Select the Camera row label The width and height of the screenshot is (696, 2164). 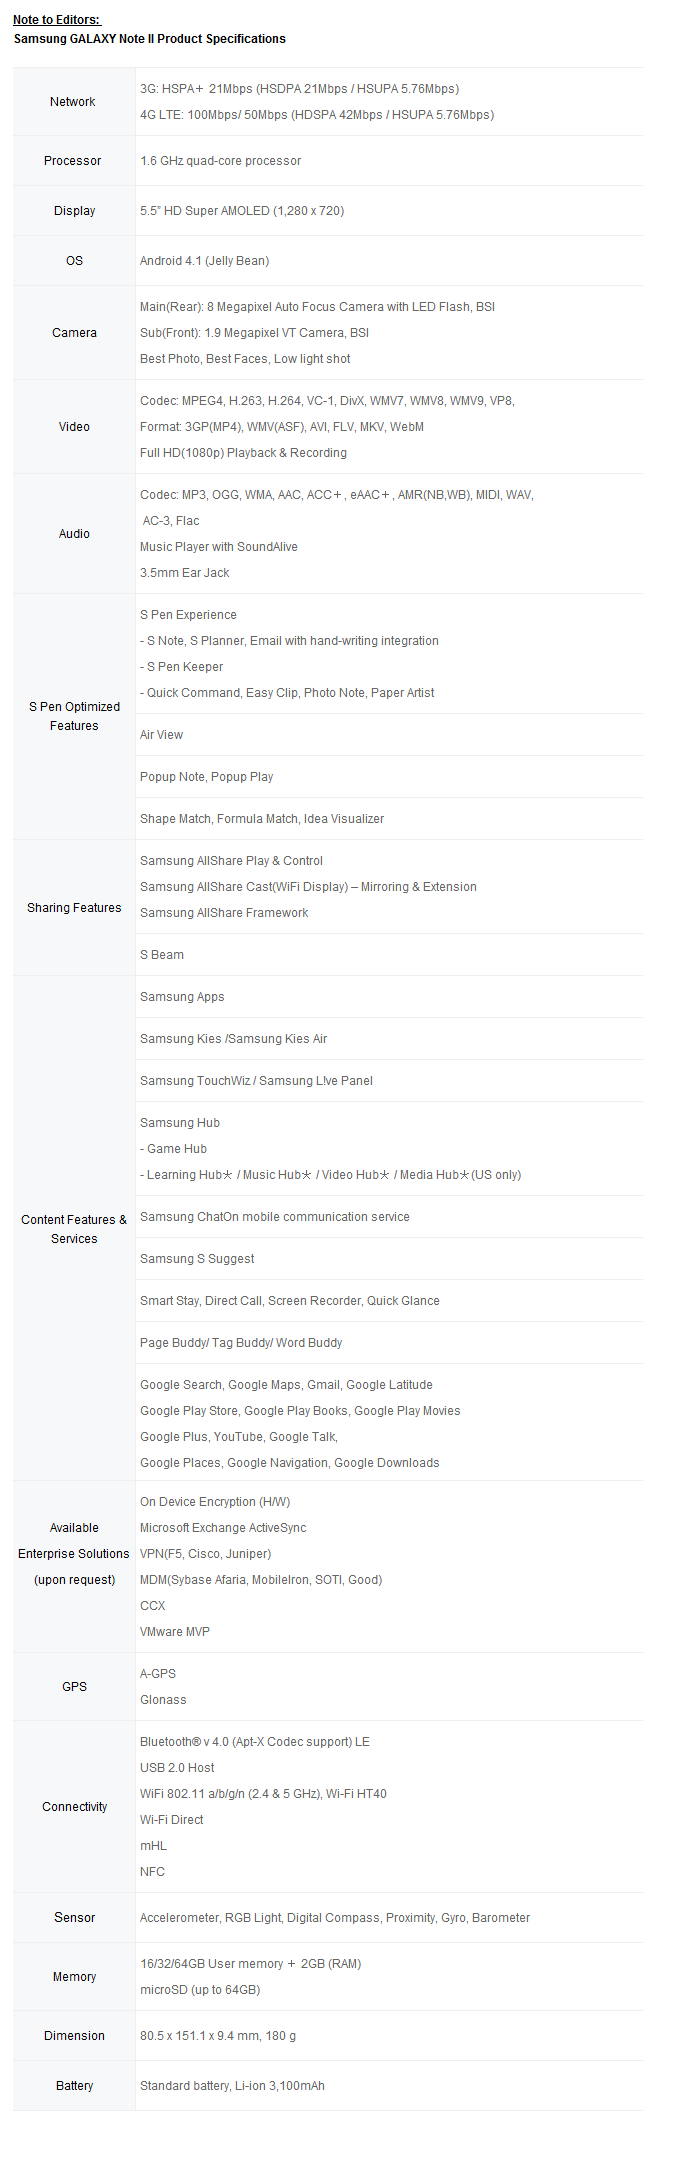click(x=74, y=333)
